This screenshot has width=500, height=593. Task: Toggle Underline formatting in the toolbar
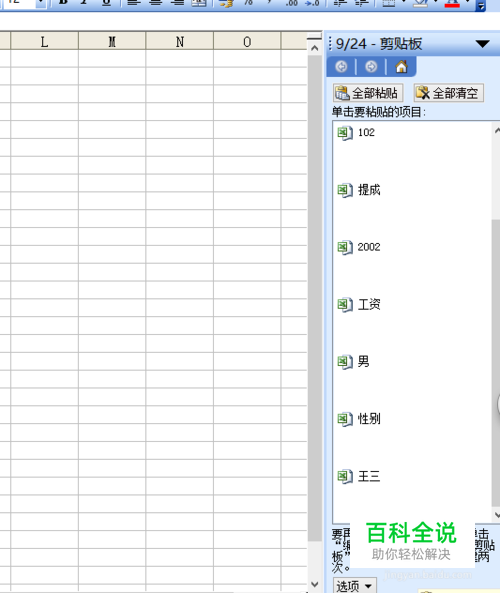(x=107, y=3)
